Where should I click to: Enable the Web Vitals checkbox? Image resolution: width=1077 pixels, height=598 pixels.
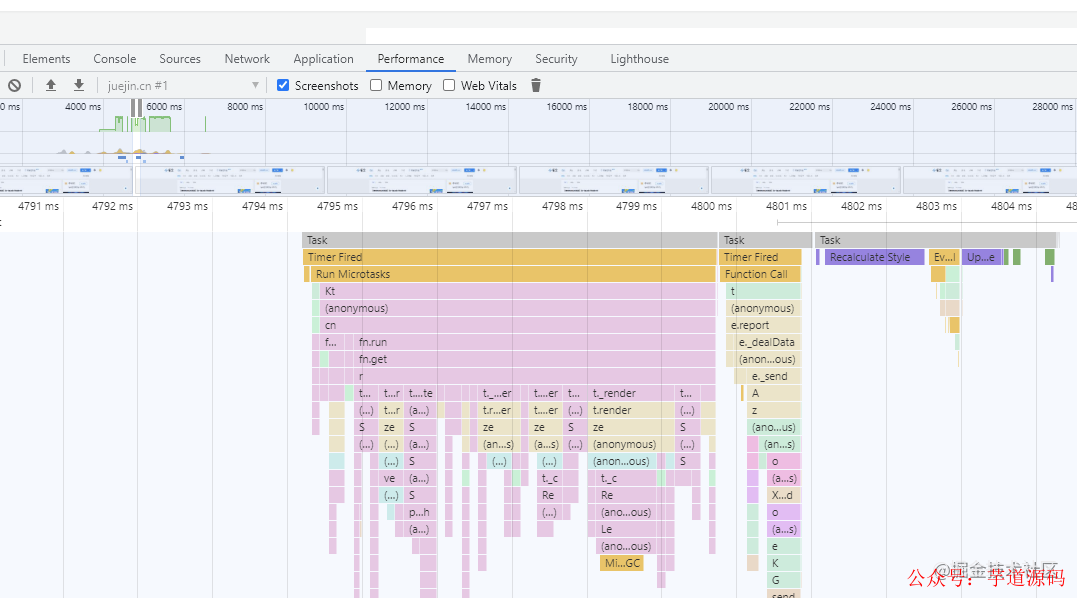449,85
